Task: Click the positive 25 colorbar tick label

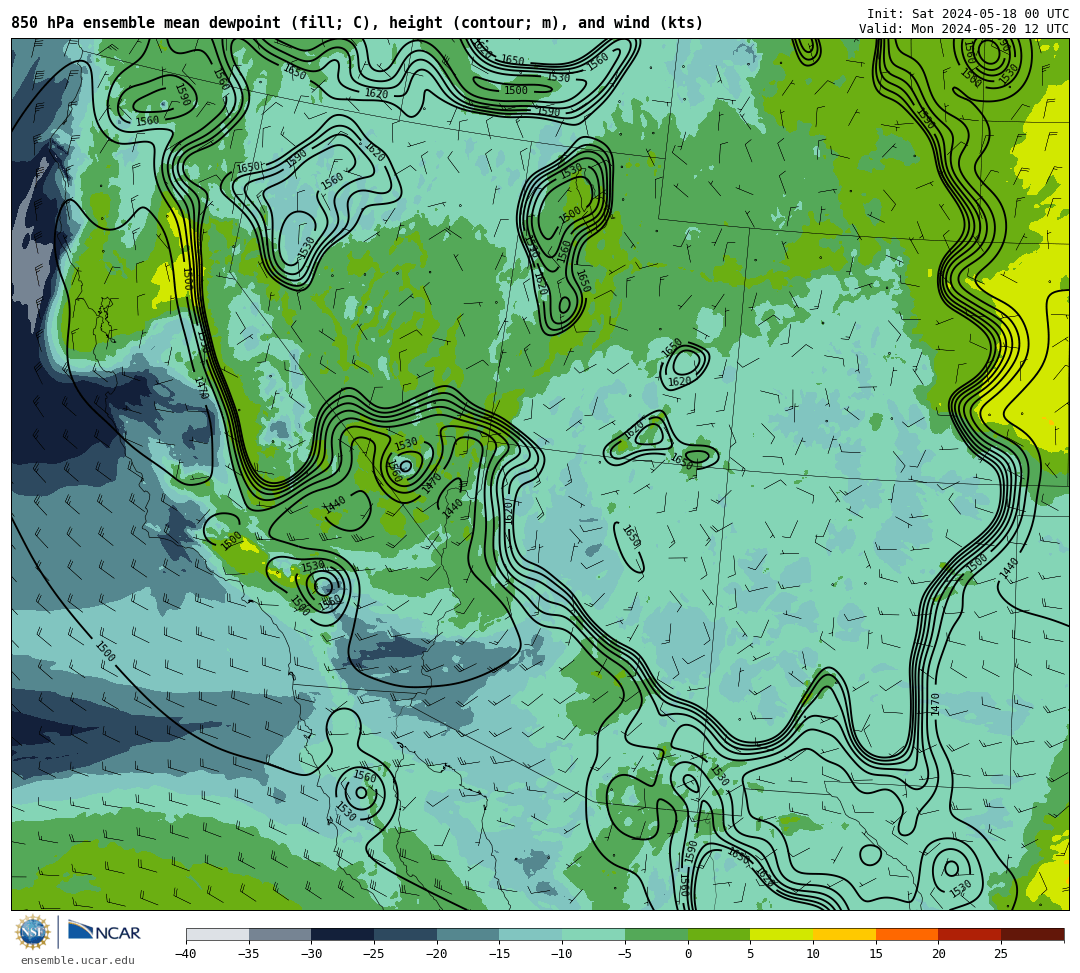Action: [x=1001, y=954]
